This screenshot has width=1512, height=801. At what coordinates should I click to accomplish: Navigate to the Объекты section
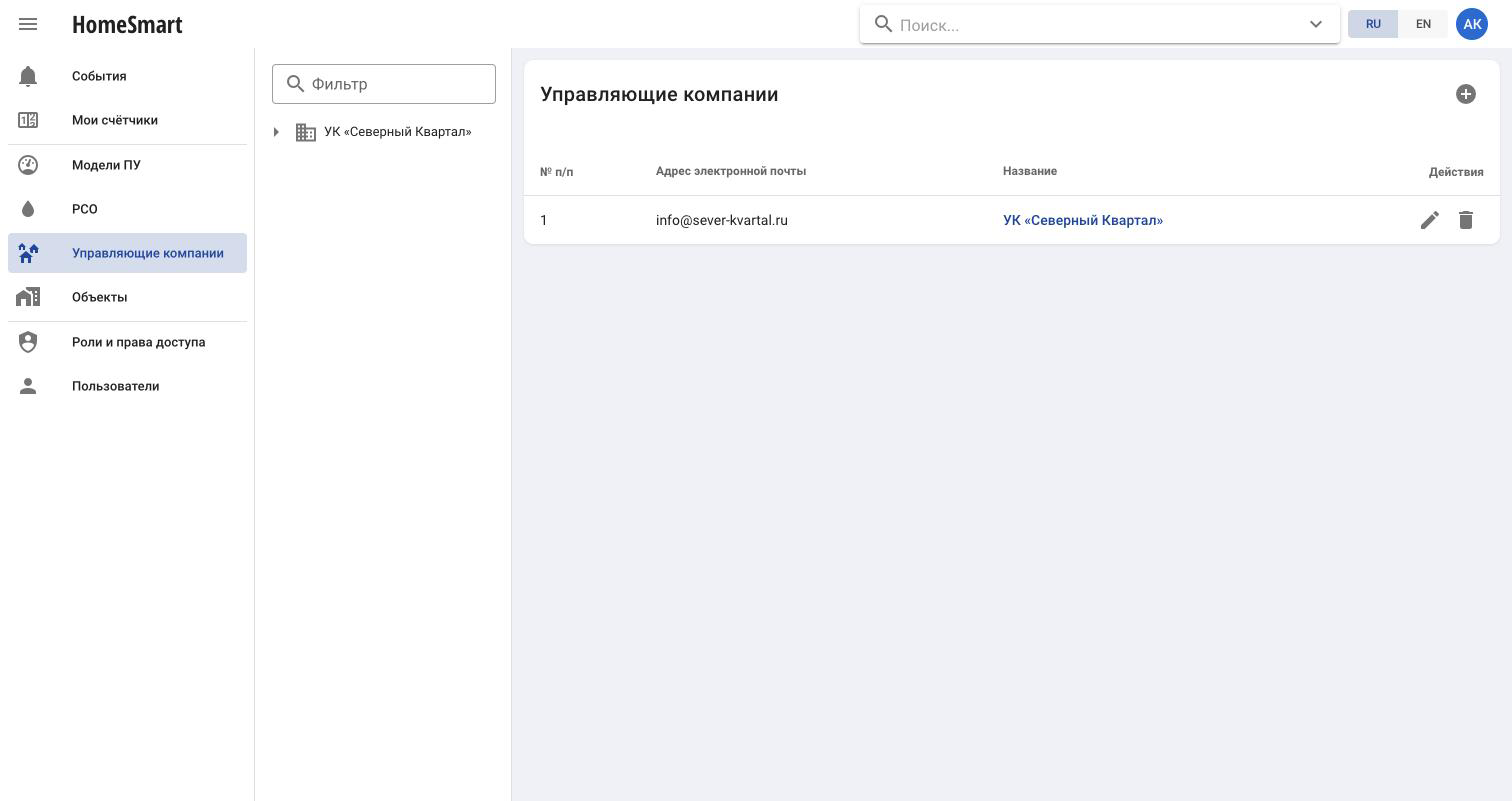pyautogui.click(x=127, y=297)
